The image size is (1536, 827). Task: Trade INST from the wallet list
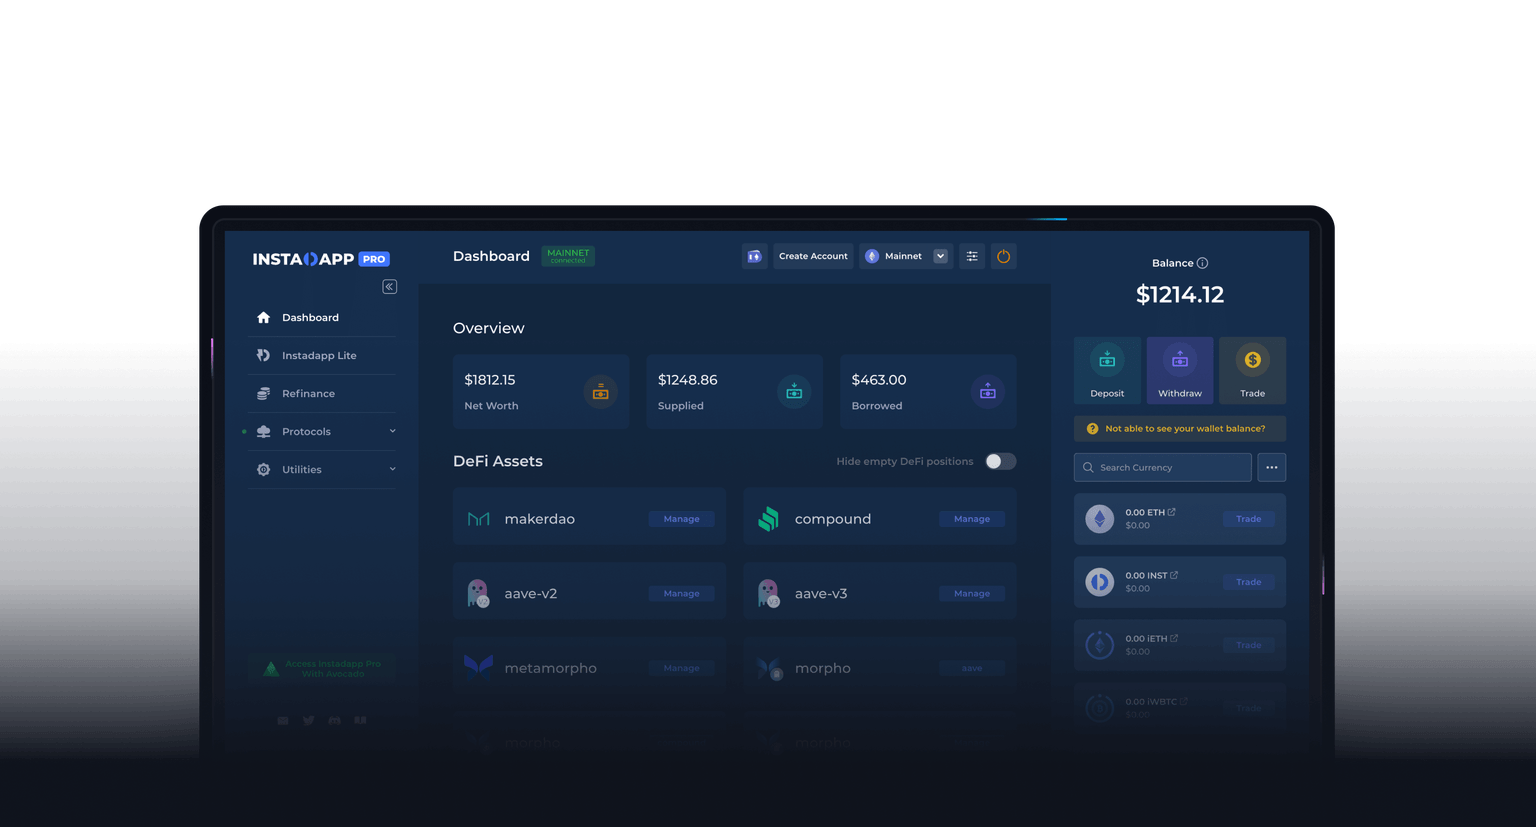(1249, 582)
